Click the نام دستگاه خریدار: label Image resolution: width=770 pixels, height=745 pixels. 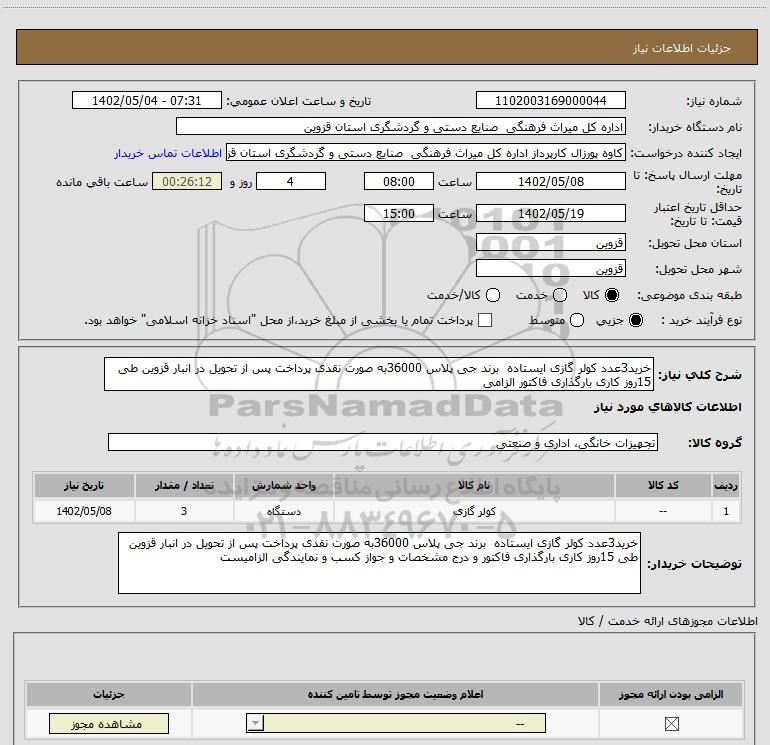pyautogui.click(x=695, y=127)
